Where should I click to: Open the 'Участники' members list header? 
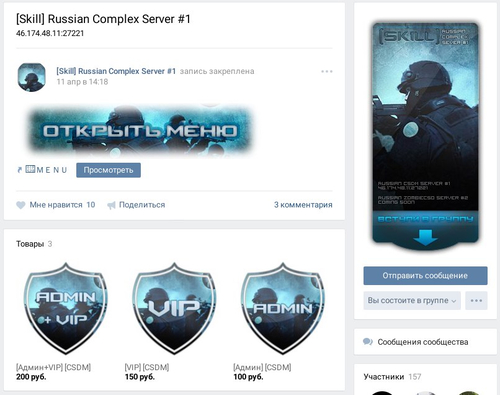click(x=384, y=377)
